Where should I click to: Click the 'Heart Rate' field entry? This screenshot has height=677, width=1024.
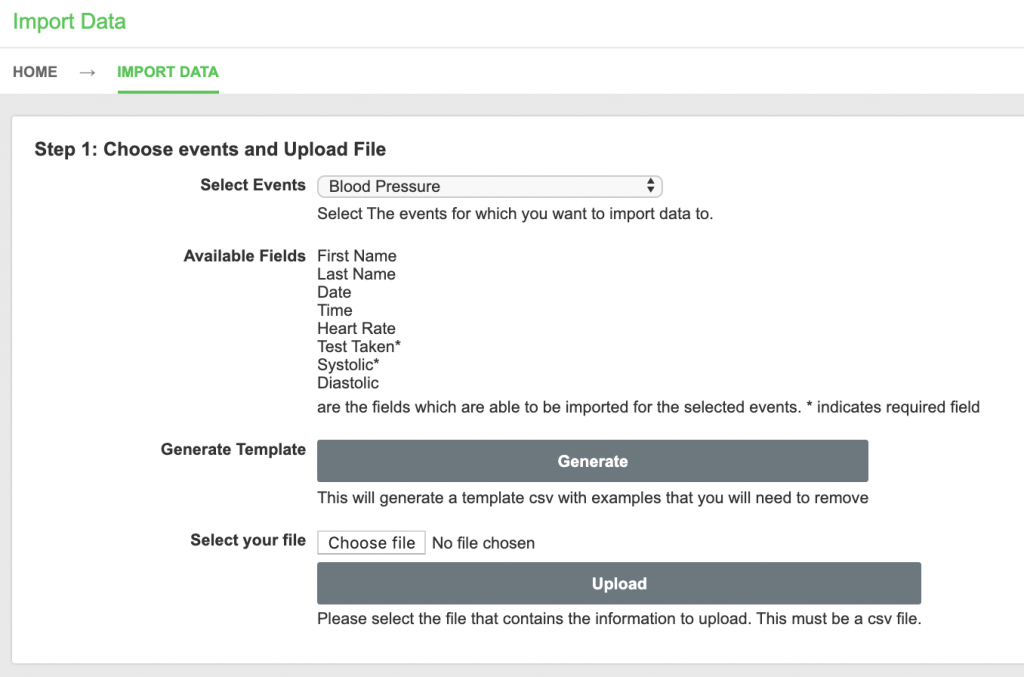pos(357,328)
